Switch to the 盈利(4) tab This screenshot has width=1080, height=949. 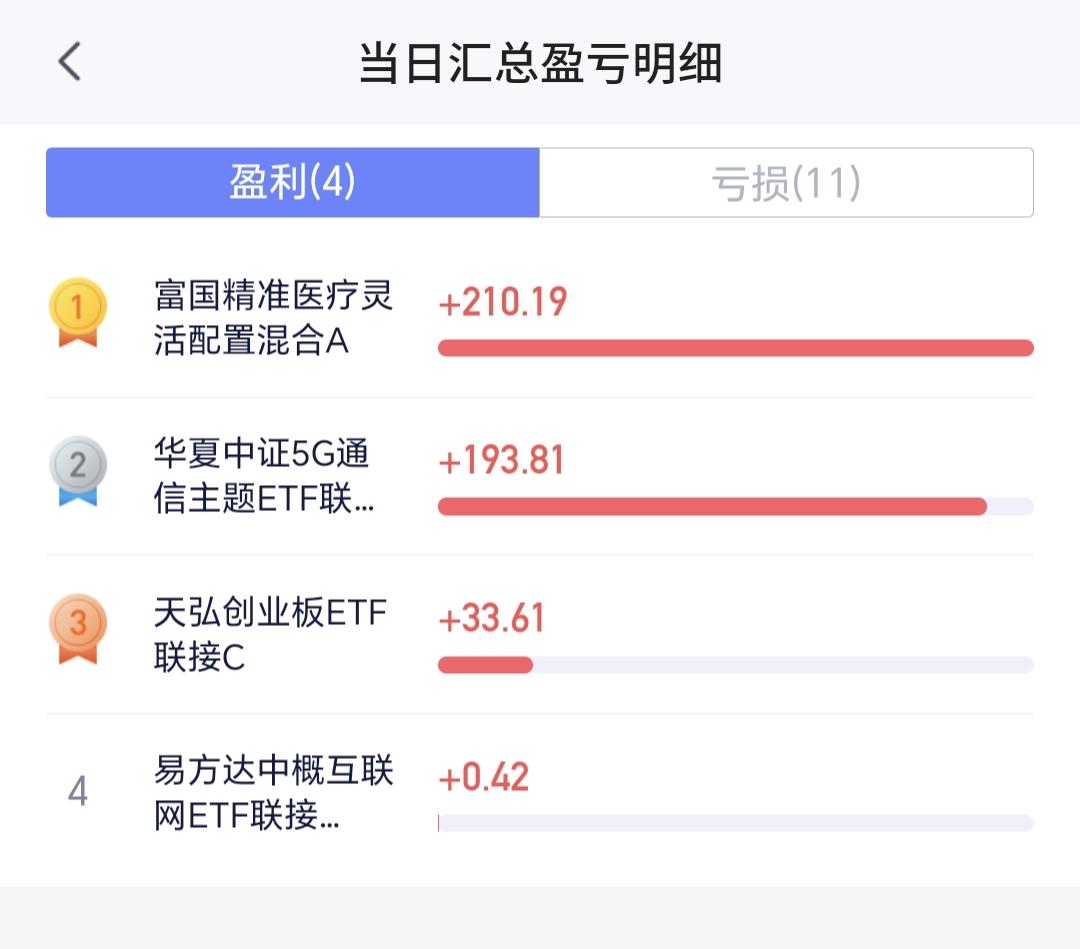292,183
